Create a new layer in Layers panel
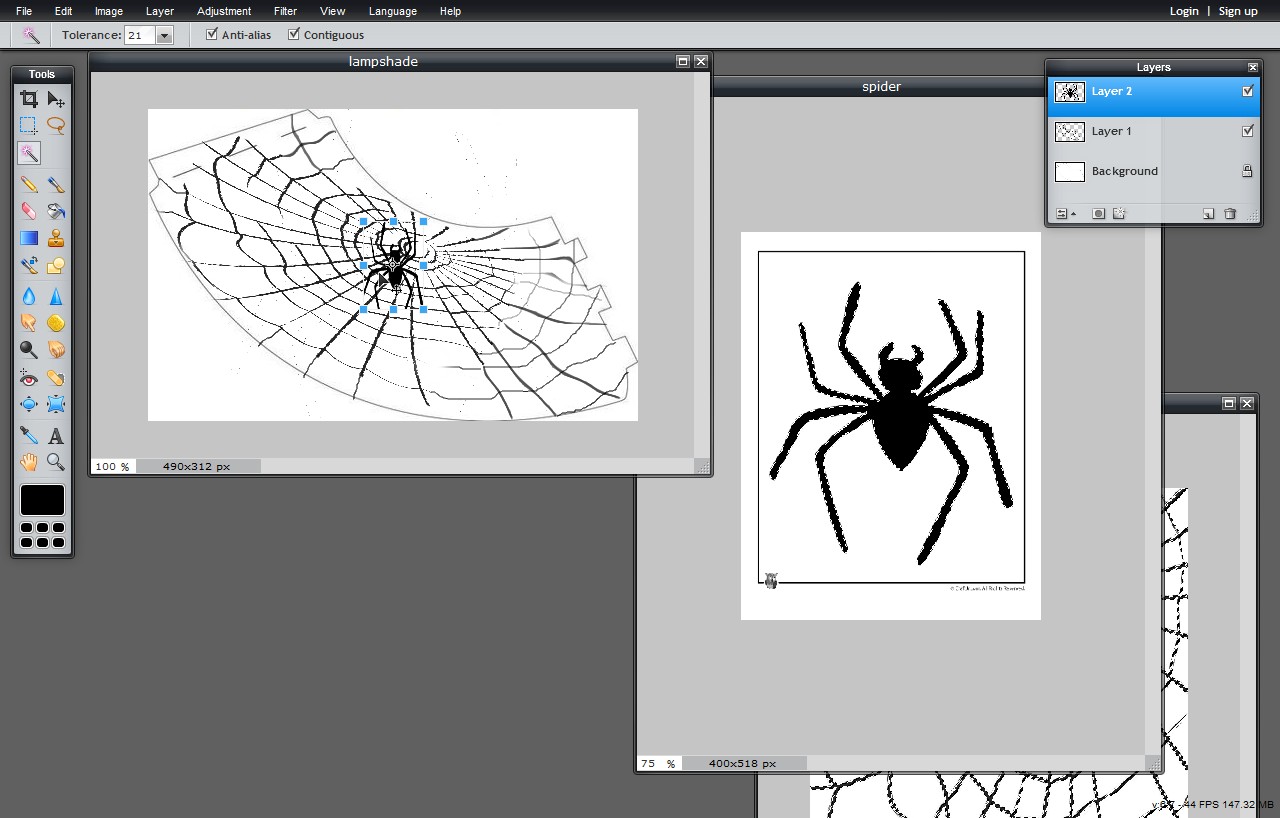The image size is (1280, 818). click(1208, 214)
